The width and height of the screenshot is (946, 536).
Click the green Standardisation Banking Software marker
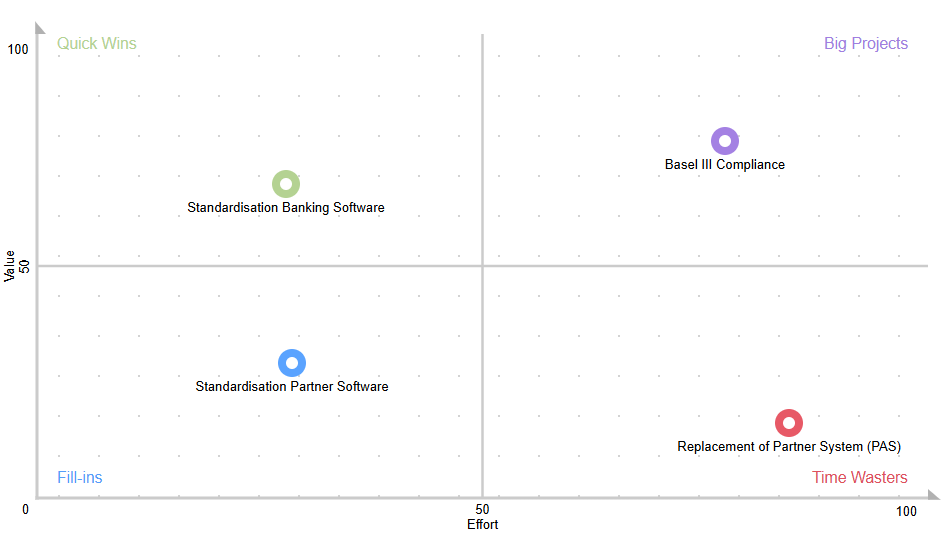286,184
